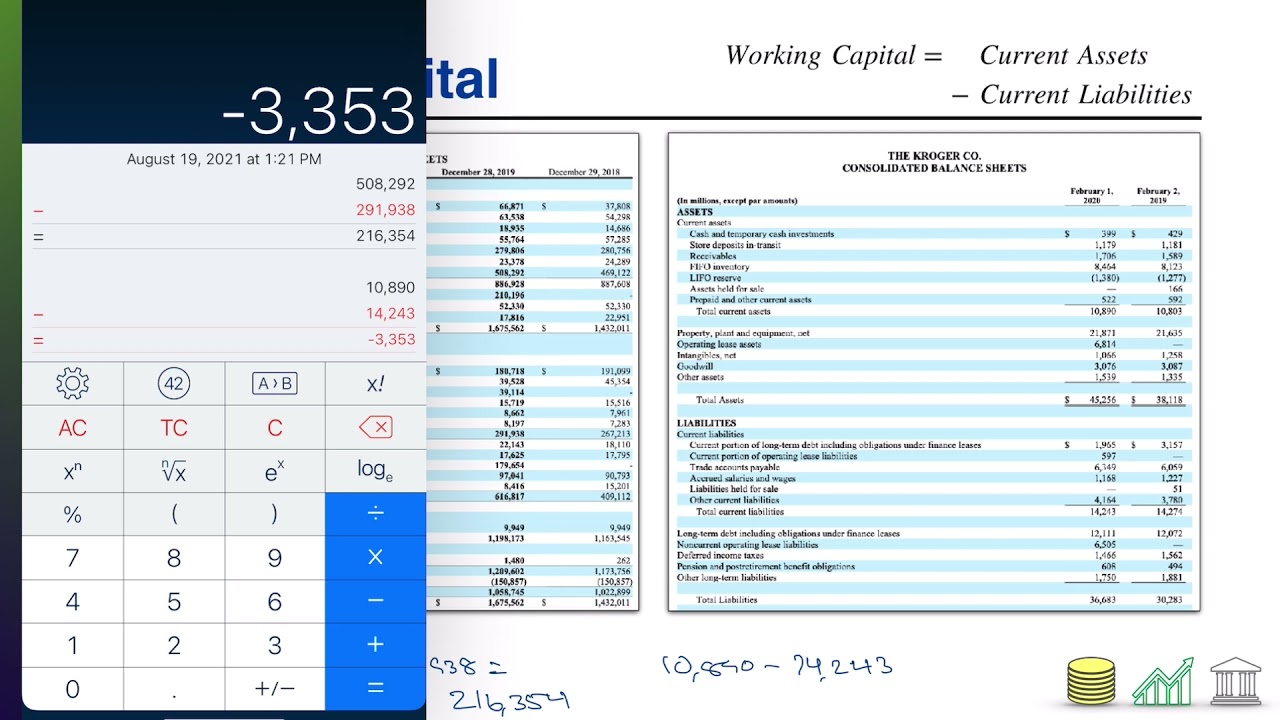Tap the x to the power n key
1280x720 pixels.
click(x=73, y=471)
